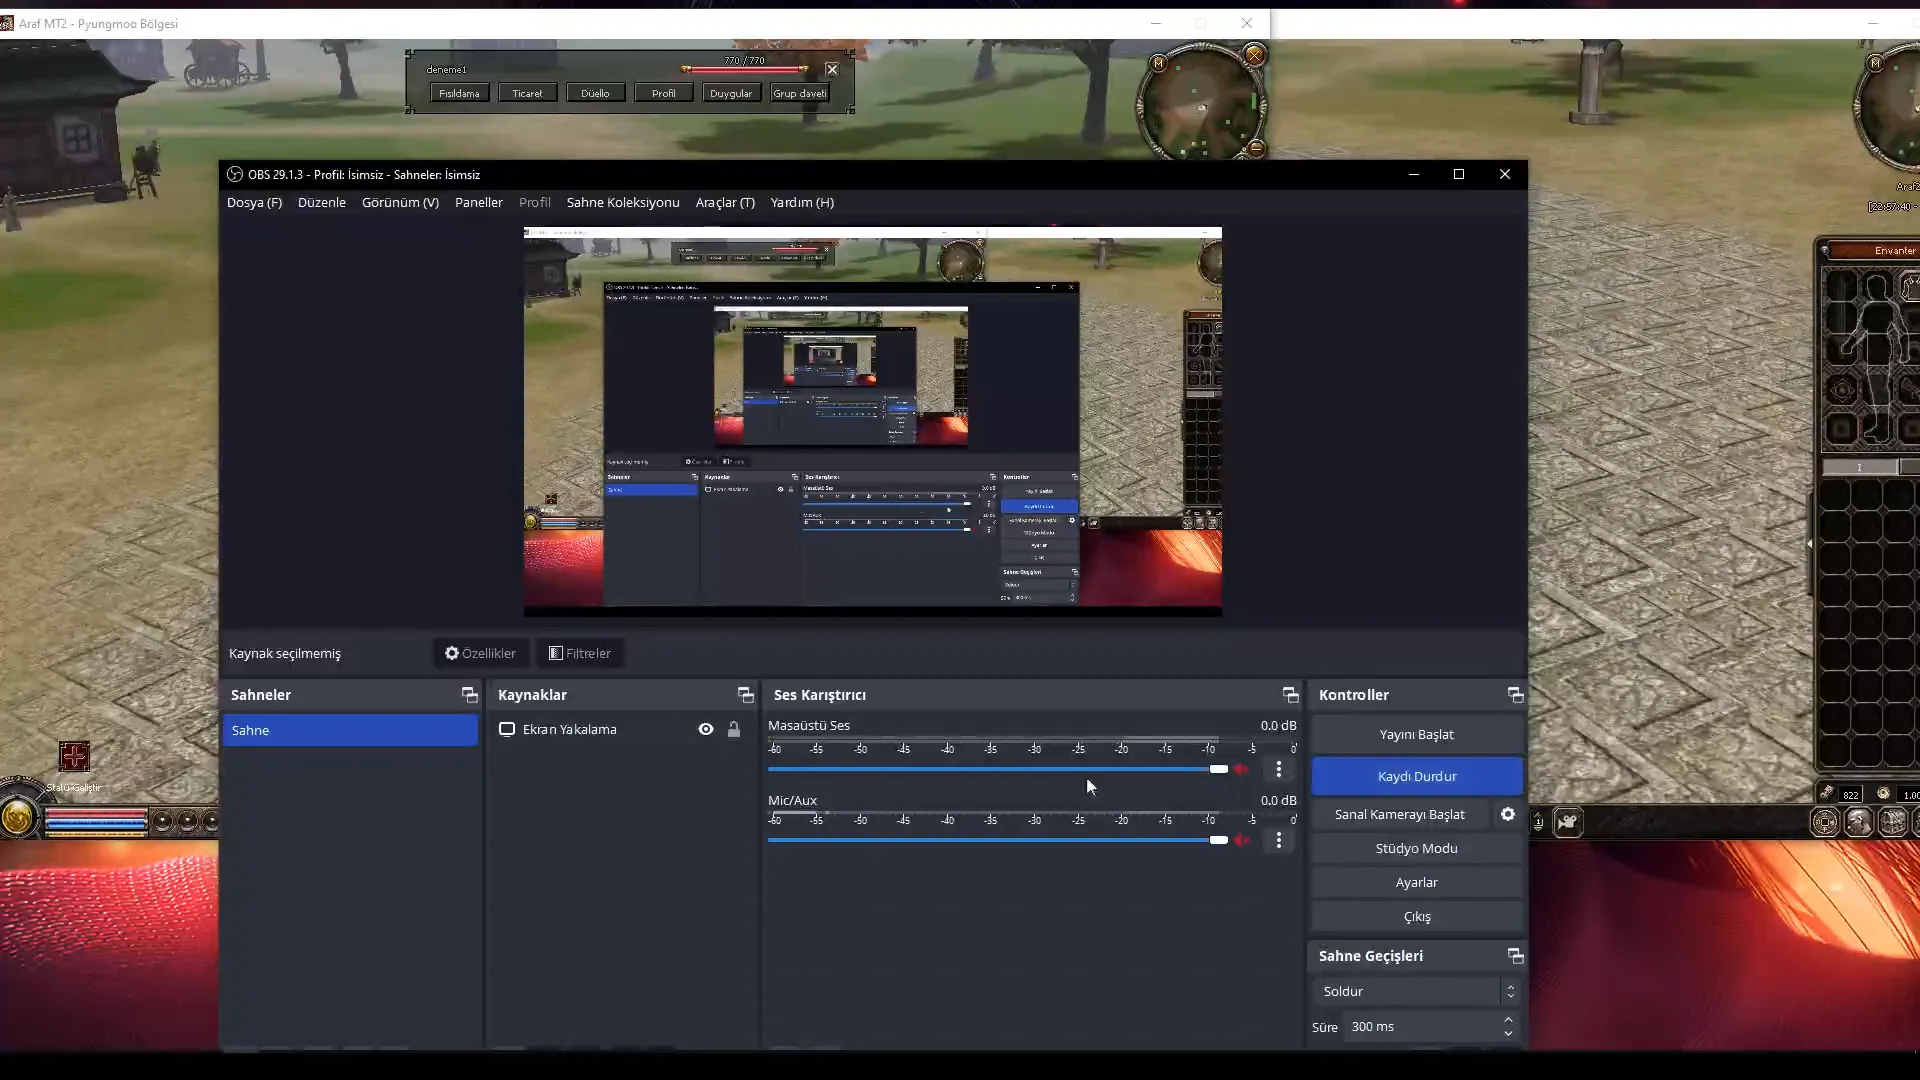Click the Kaydı Durdur button
1920x1080 pixels.
tap(1416, 776)
